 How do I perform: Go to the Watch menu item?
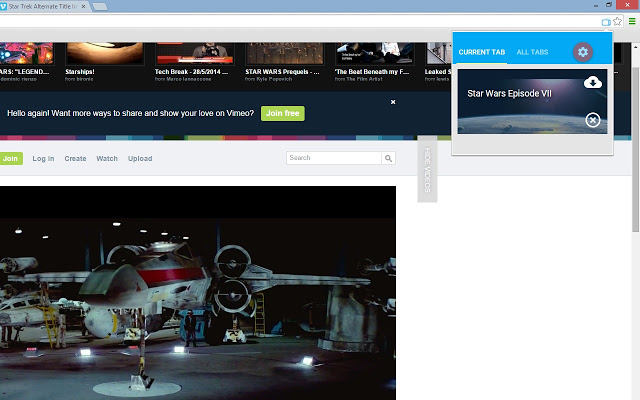click(x=107, y=158)
